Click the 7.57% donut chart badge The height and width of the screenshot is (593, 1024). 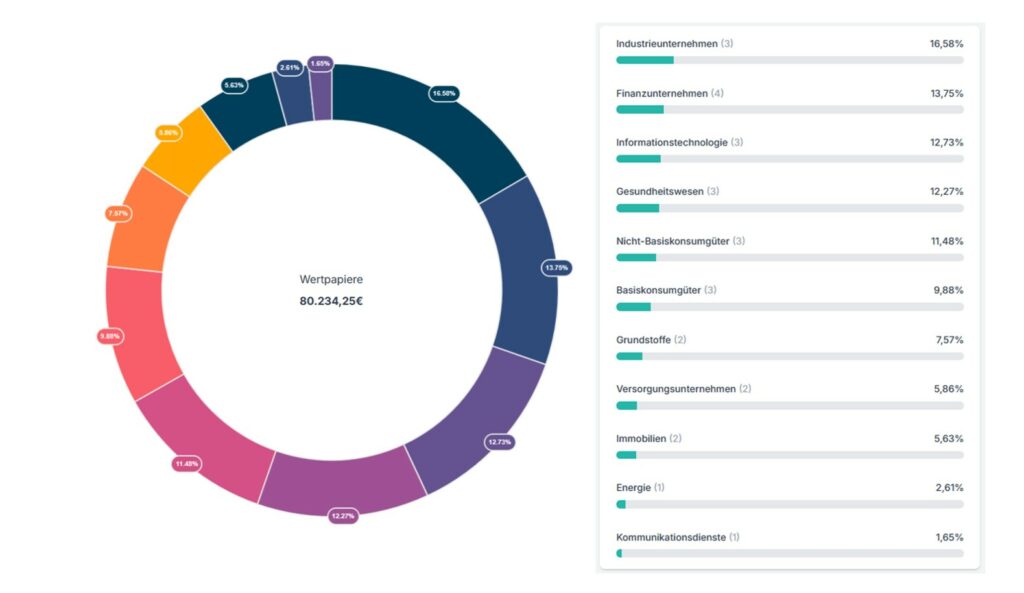118,214
